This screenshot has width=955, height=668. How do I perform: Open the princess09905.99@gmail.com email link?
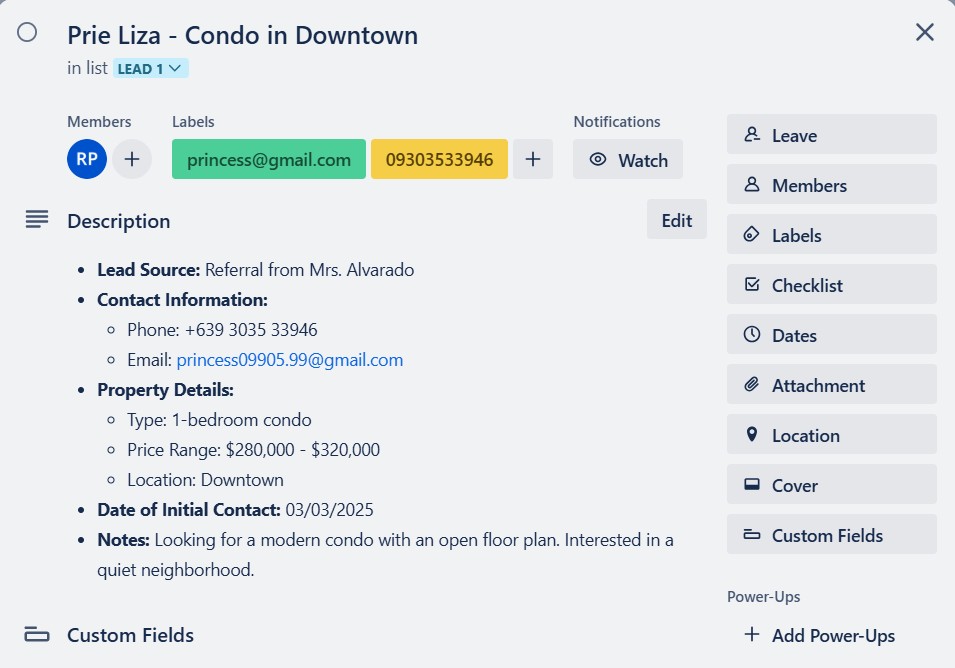tap(290, 360)
